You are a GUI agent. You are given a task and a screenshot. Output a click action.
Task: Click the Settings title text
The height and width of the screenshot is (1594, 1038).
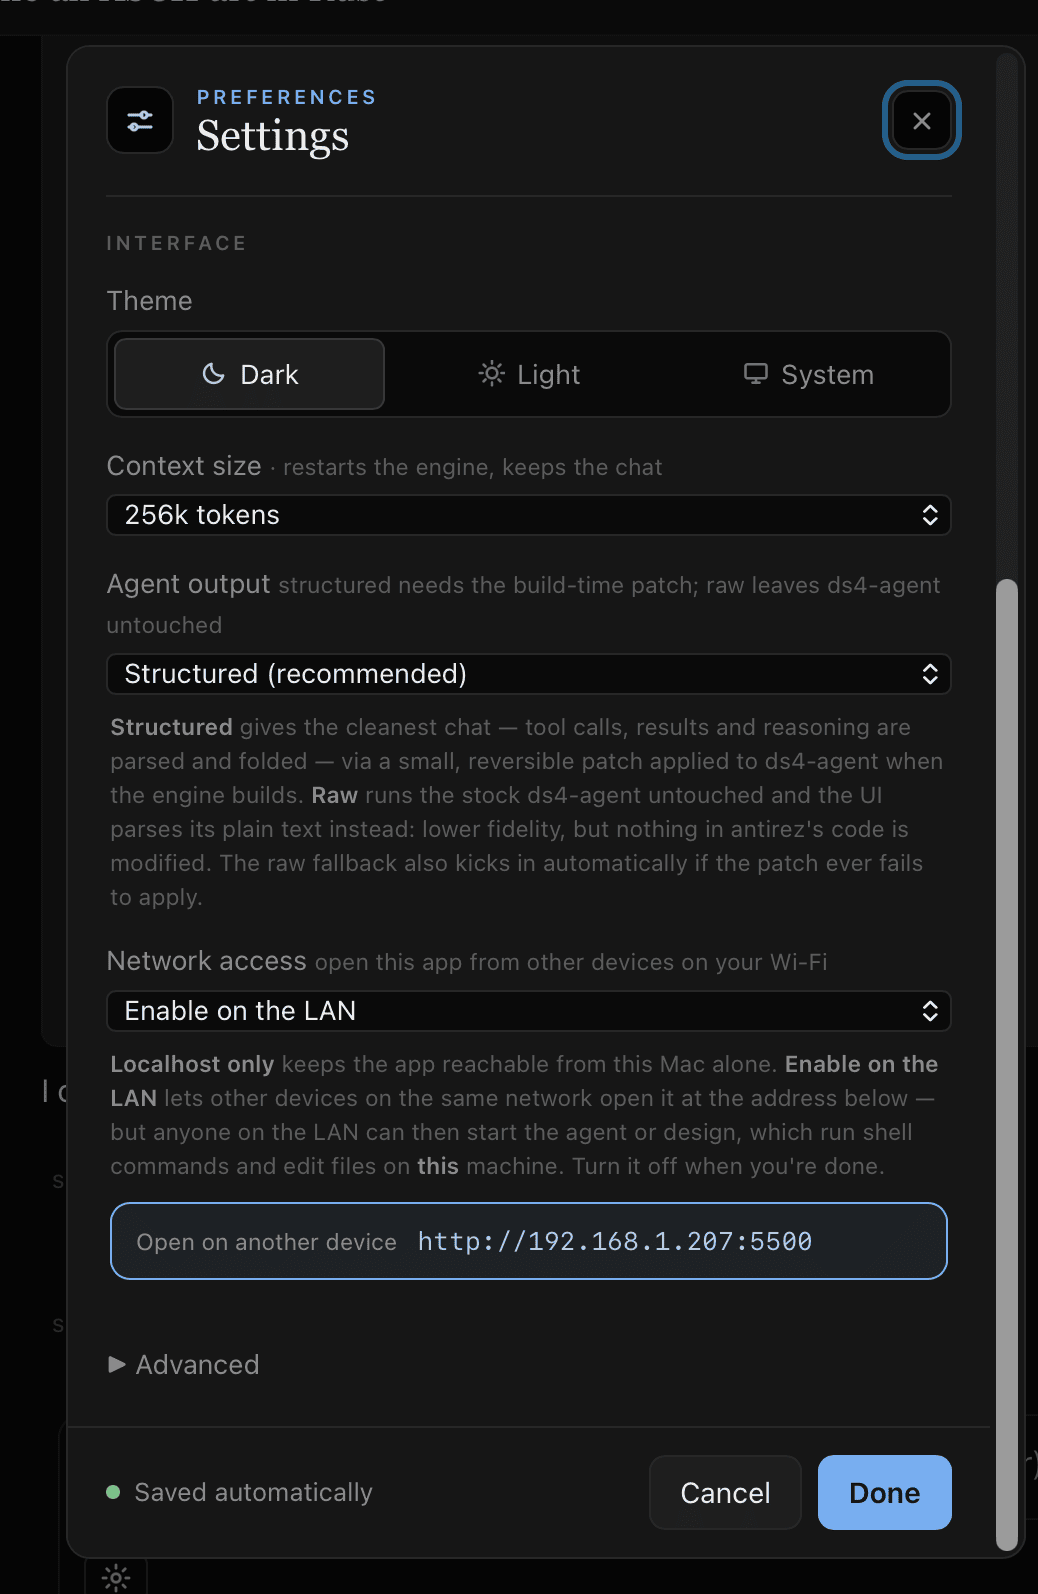click(272, 136)
